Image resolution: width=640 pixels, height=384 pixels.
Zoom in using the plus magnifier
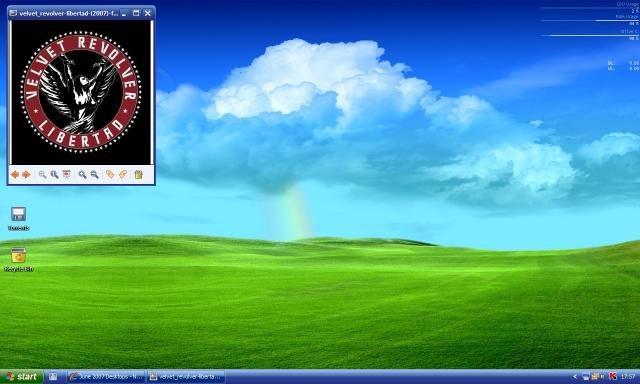pos(82,175)
